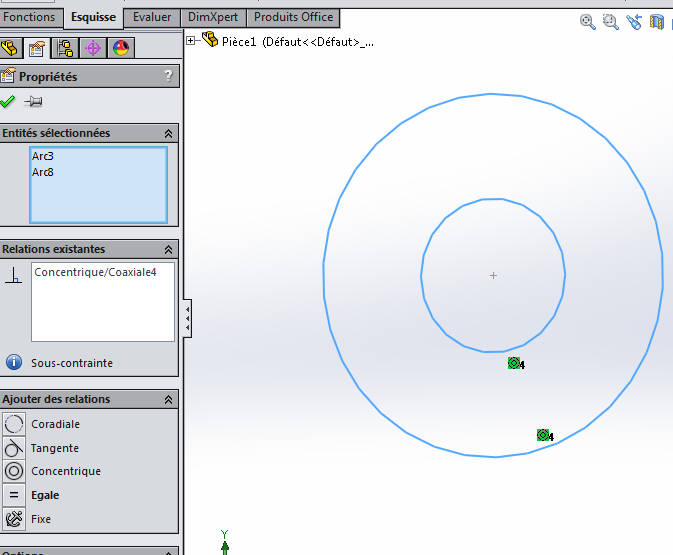
Task: Switch to the Evaluer tab
Action: pyautogui.click(x=152, y=17)
